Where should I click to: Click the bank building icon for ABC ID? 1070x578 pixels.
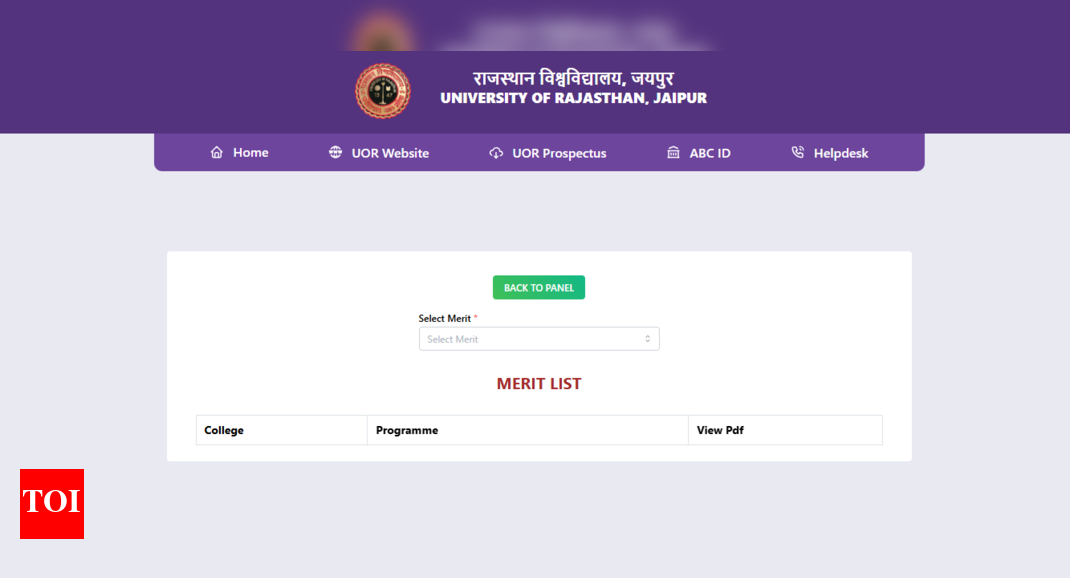coord(673,153)
